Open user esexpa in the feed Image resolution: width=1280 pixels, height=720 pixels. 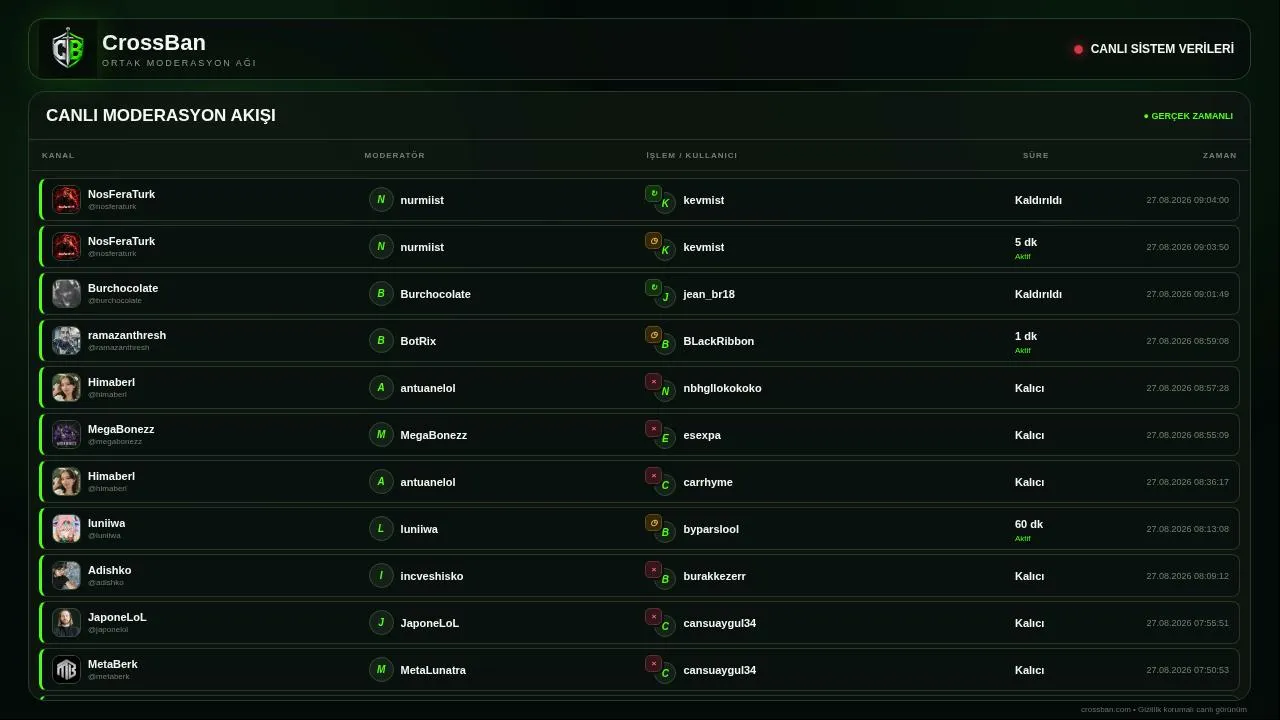pos(702,435)
